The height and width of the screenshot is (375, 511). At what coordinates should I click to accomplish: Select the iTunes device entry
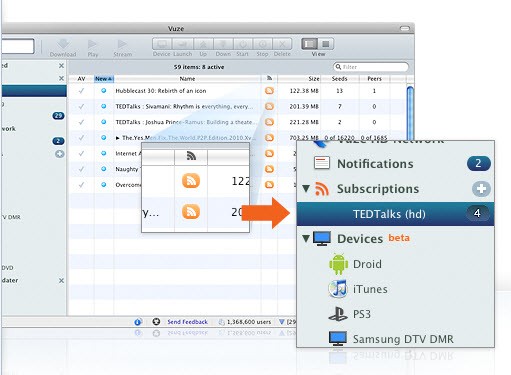pos(370,289)
